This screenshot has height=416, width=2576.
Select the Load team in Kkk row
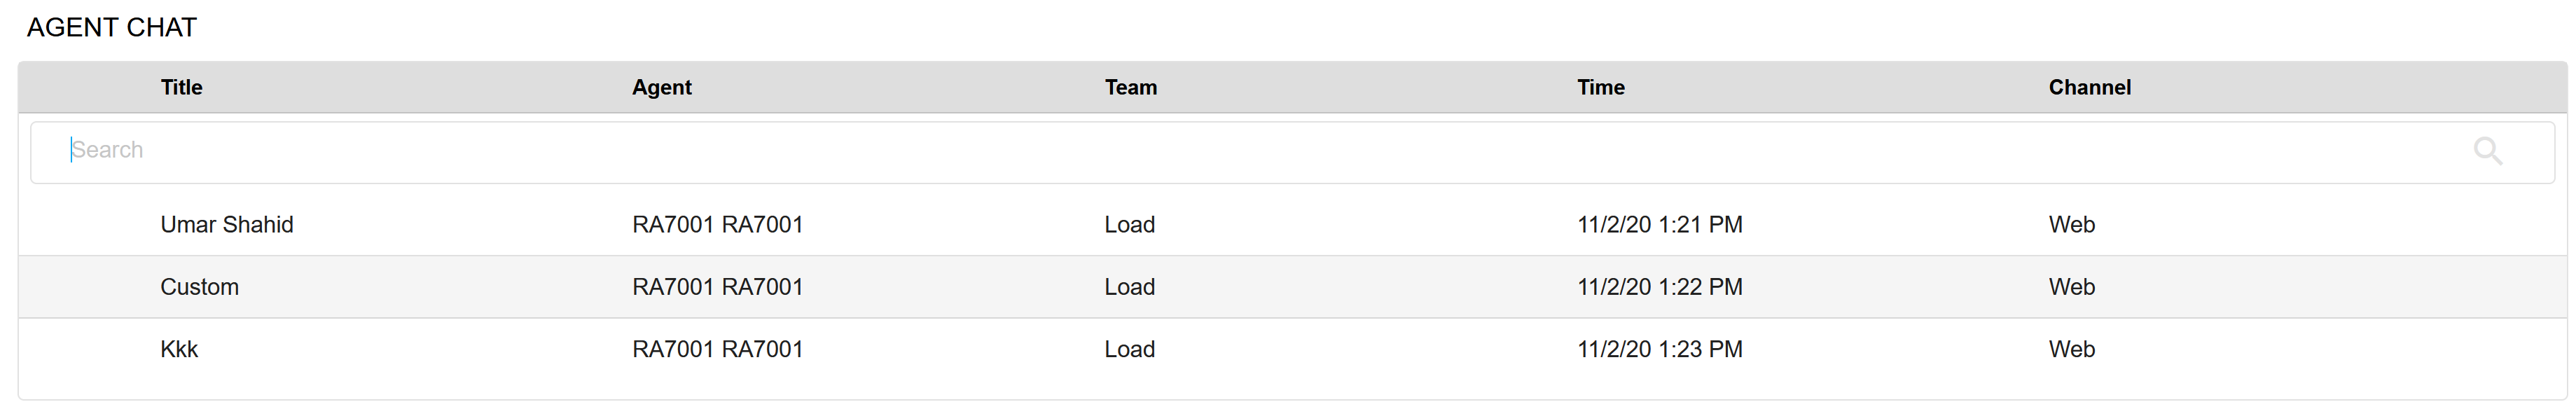[1129, 349]
